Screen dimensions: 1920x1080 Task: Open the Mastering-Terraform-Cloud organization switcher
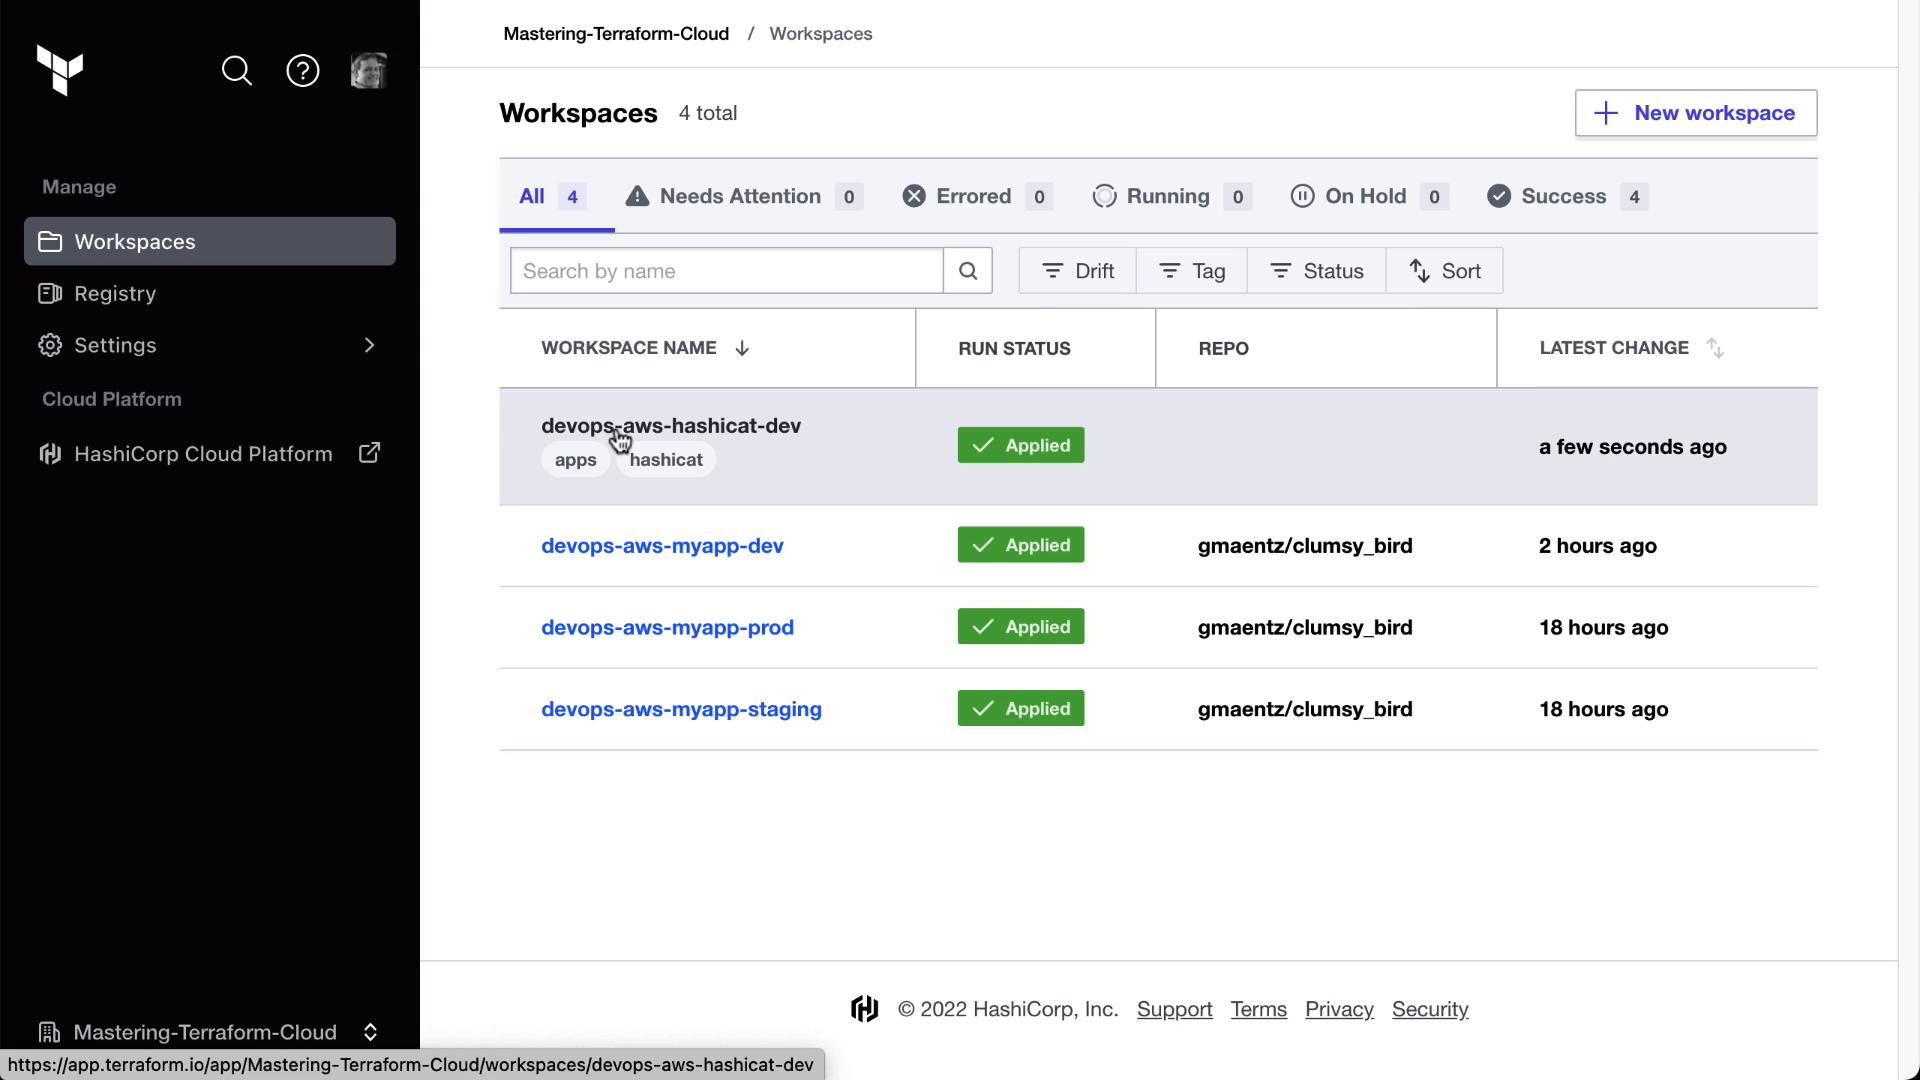pos(208,1031)
